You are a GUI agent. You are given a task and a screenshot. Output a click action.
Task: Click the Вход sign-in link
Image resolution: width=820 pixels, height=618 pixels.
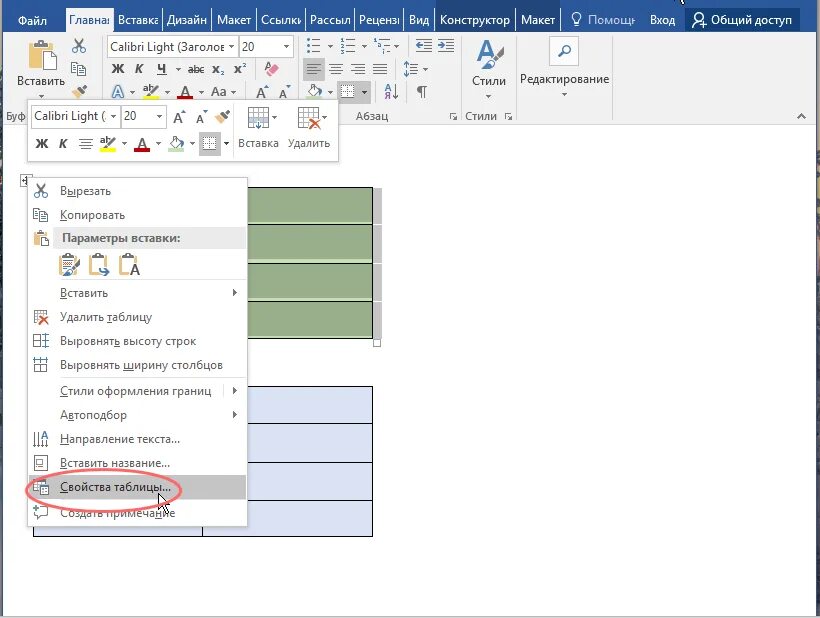point(662,20)
